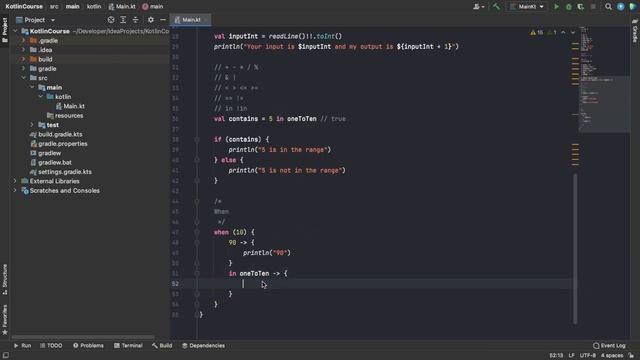This screenshot has height=360, width=640.
Task: Select the gradlew file
Action: pos(46,153)
